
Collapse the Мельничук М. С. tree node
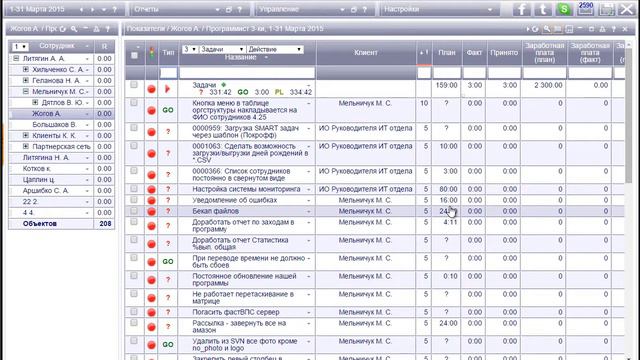pos(26,91)
